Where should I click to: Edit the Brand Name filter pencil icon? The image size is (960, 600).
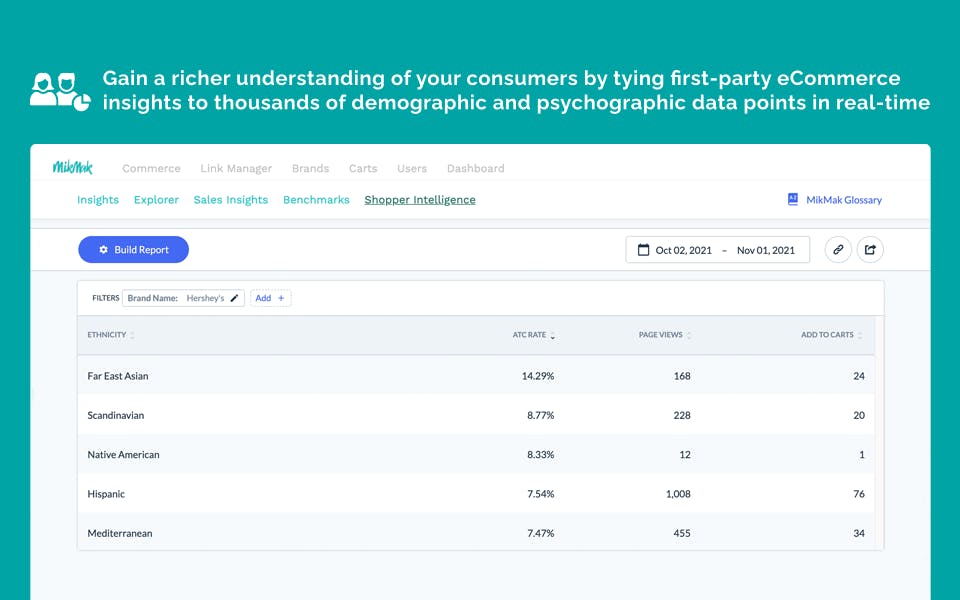click(x=235, y=298)
